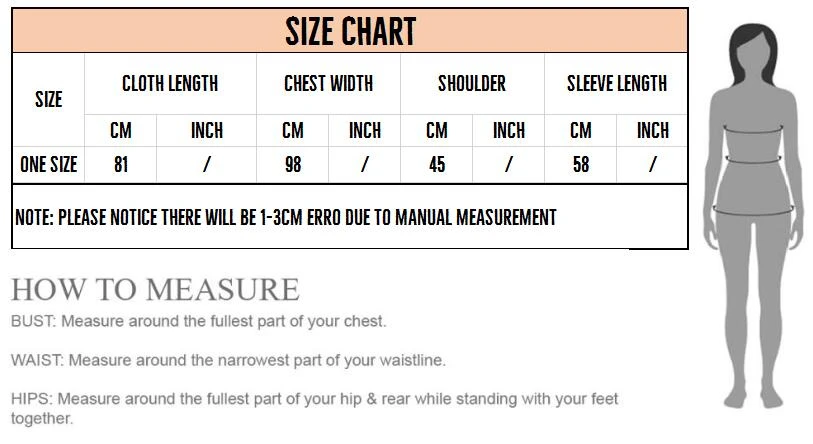Select the BUST measurement instruction text

(x=199, y=321)
